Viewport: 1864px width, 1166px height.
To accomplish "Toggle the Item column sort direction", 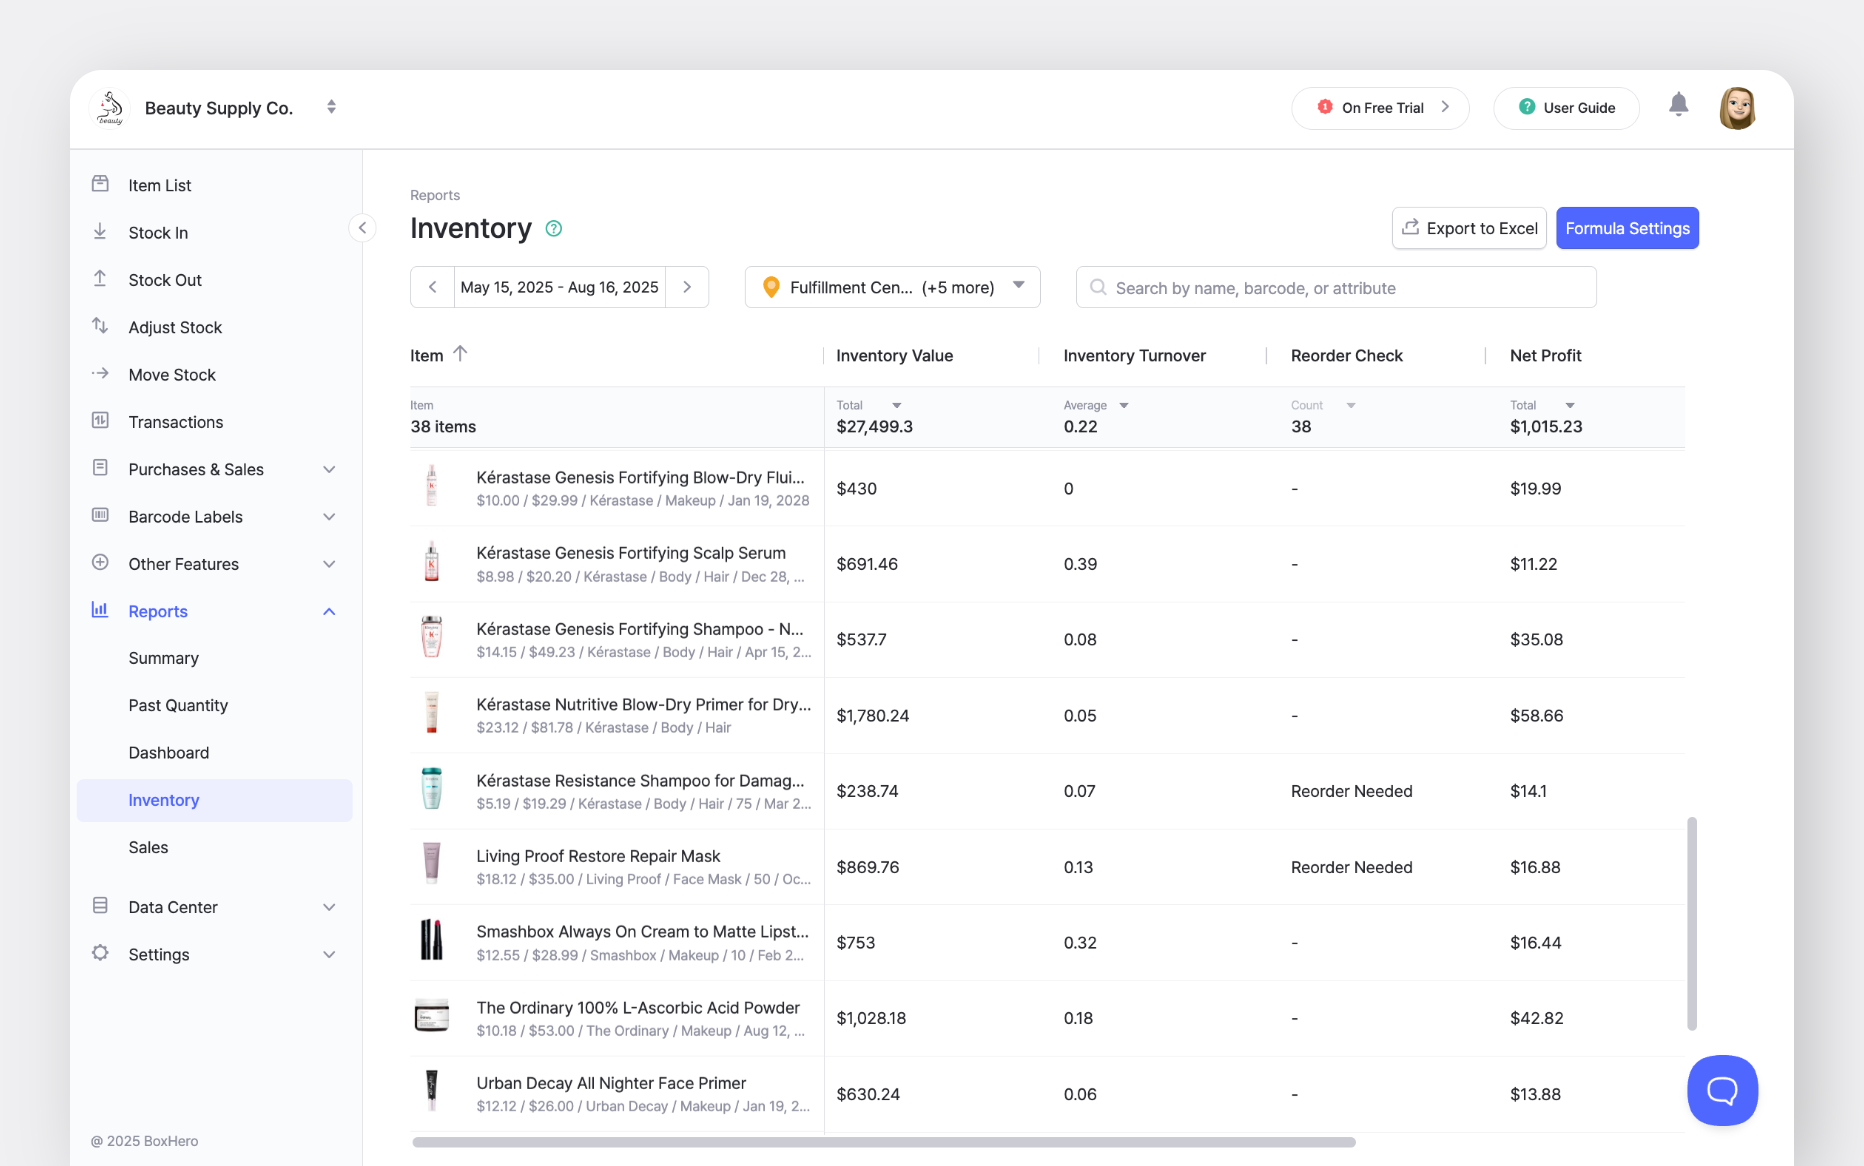I will (460, 353).
